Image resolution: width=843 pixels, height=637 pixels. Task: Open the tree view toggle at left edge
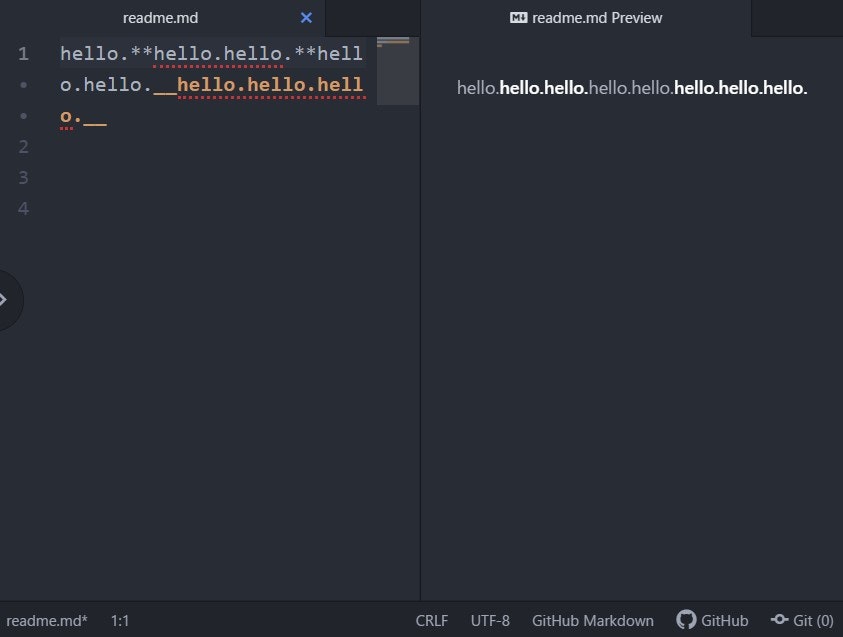click(x=6, y=300)
